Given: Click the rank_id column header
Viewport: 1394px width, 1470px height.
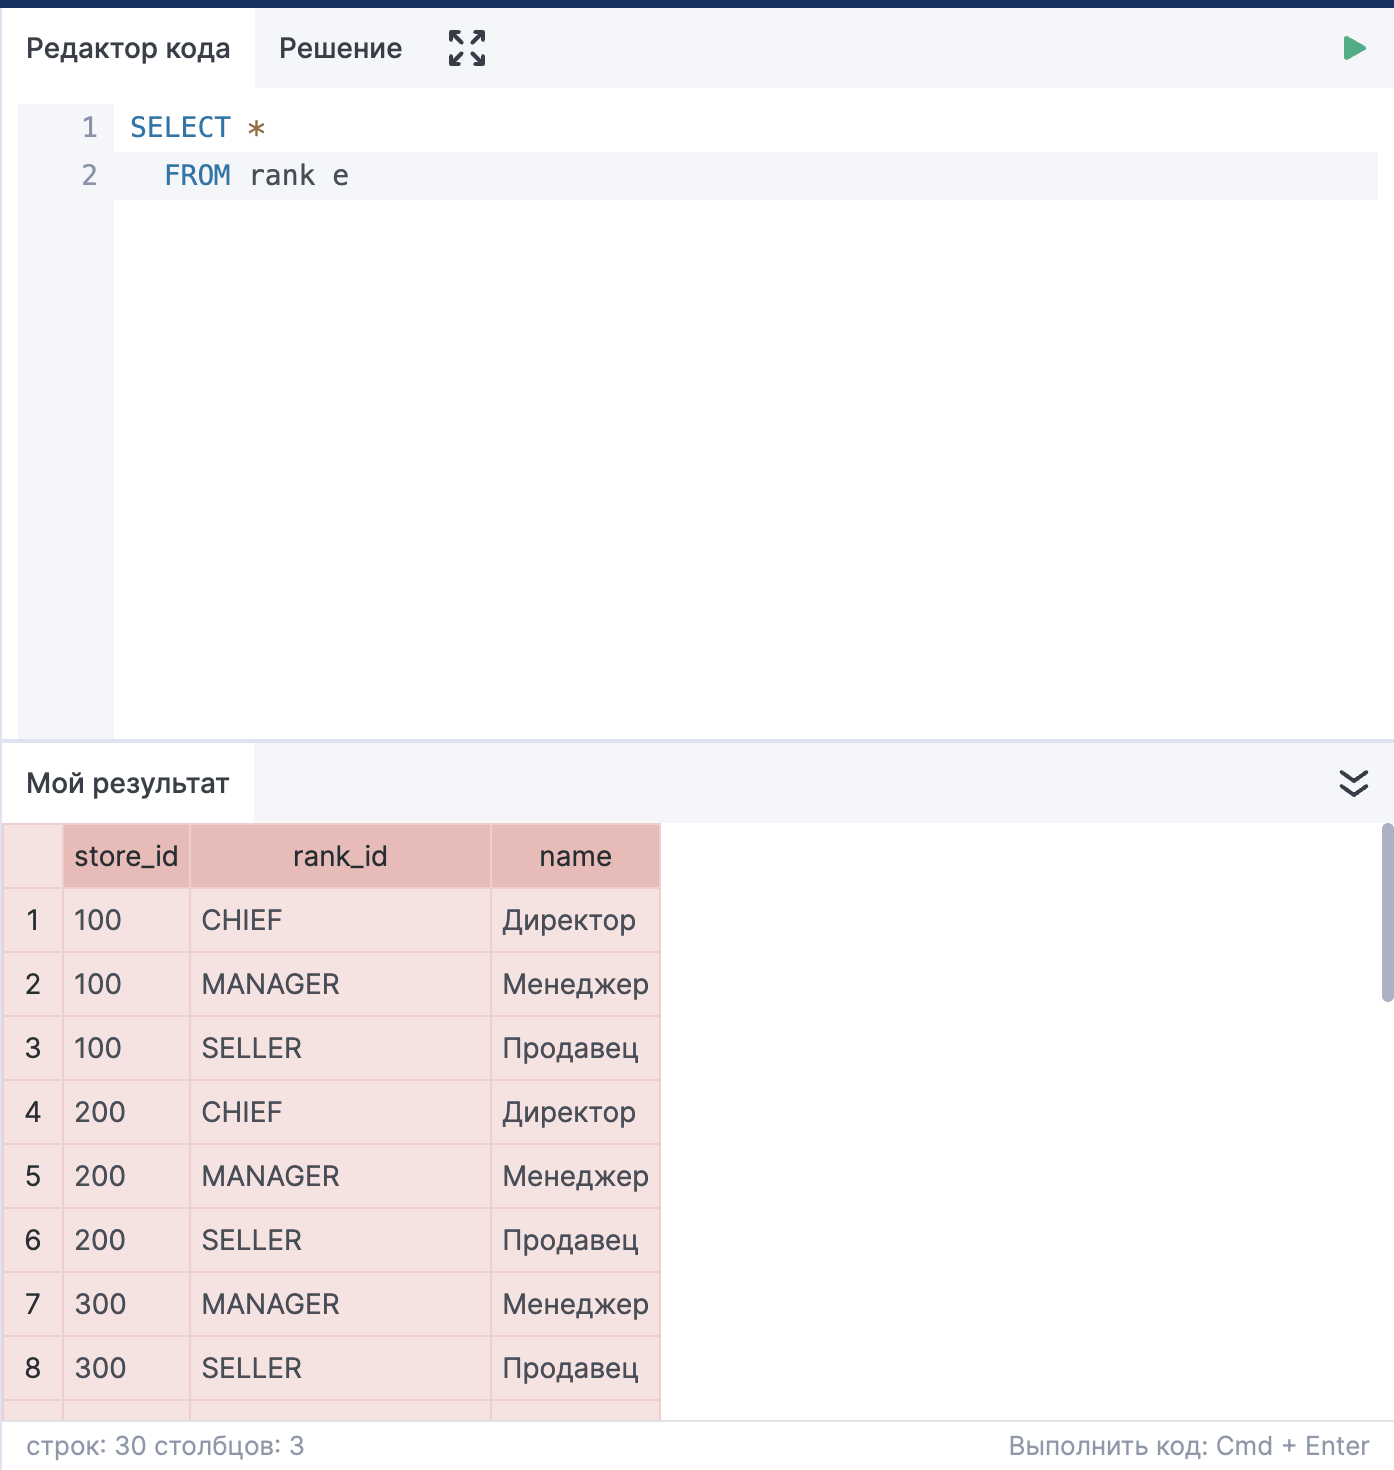Looking at the screenshot, I should point(340,856).
